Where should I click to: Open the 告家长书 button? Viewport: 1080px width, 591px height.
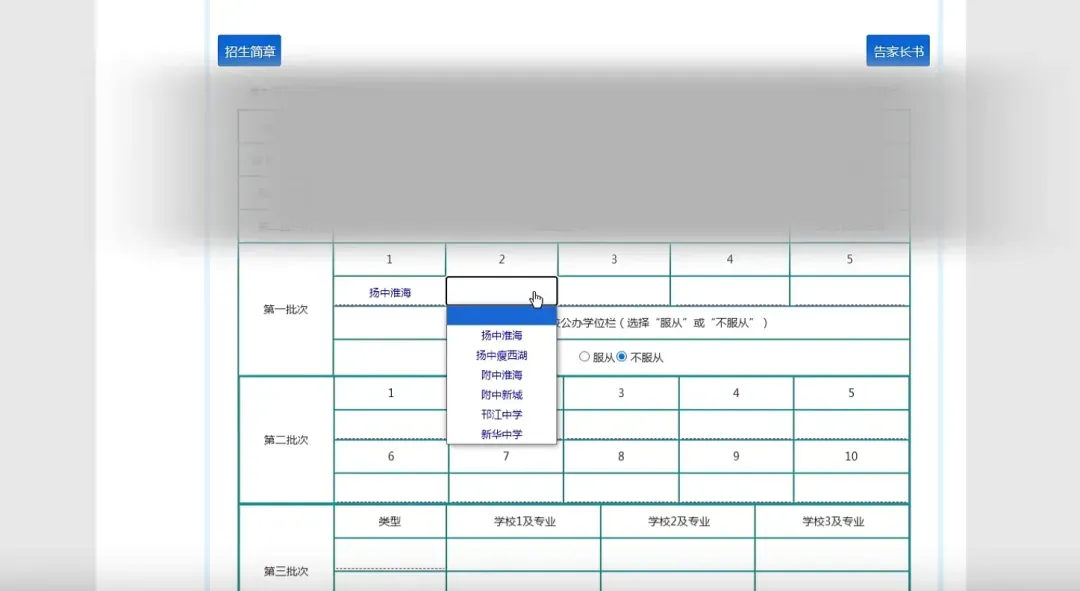pos(897,51)
